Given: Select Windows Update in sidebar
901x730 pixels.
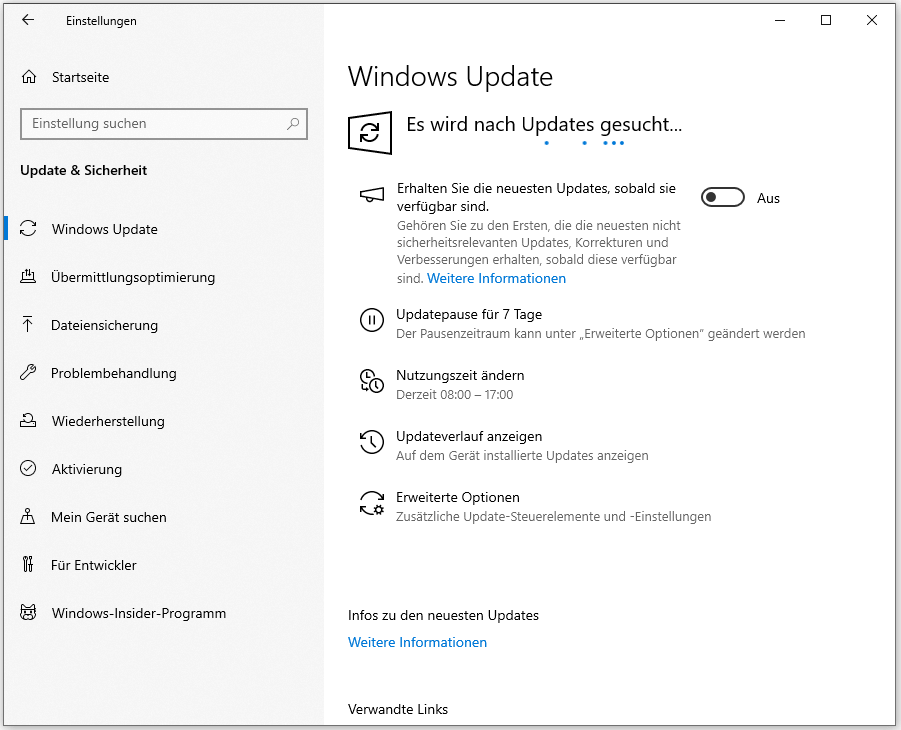Looking at the screenshot, I should pyautogui.click(x=105, y=229).
